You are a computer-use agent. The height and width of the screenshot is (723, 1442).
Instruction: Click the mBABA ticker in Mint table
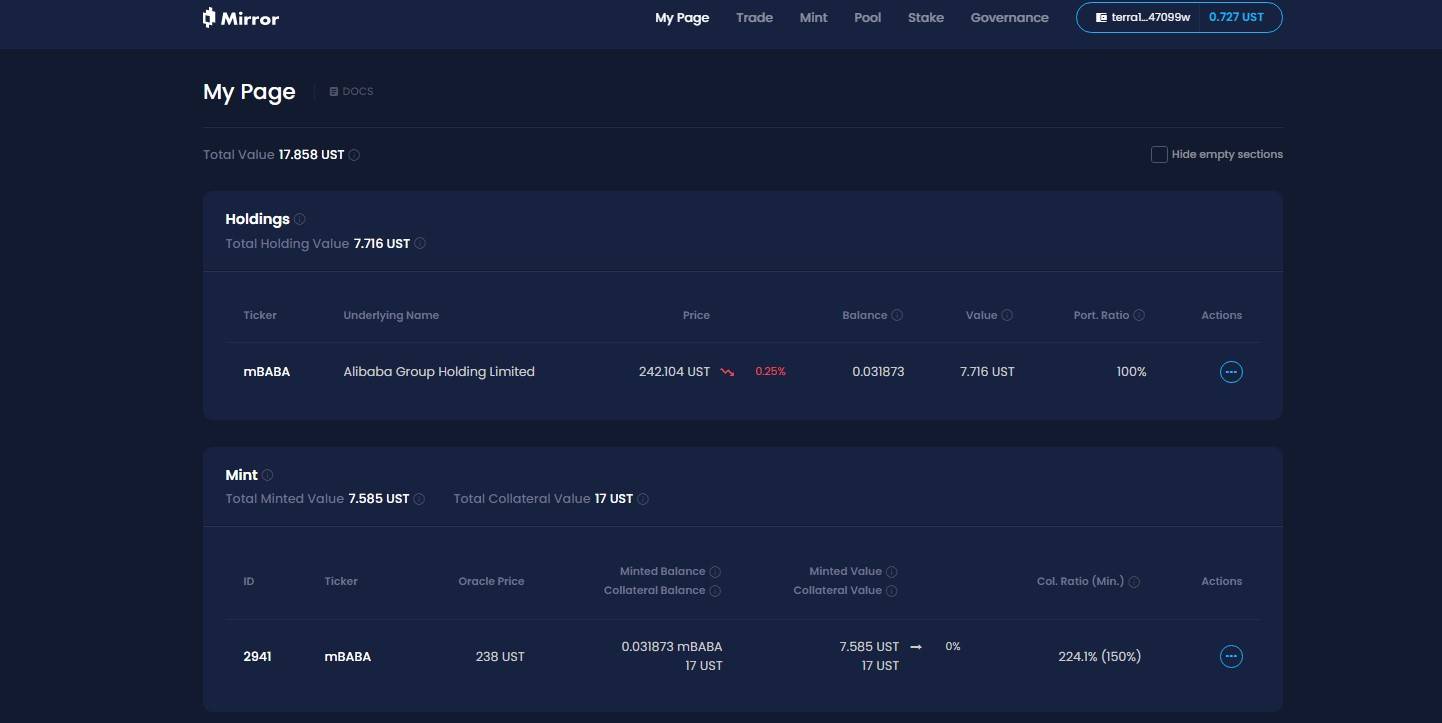[347, 657]
